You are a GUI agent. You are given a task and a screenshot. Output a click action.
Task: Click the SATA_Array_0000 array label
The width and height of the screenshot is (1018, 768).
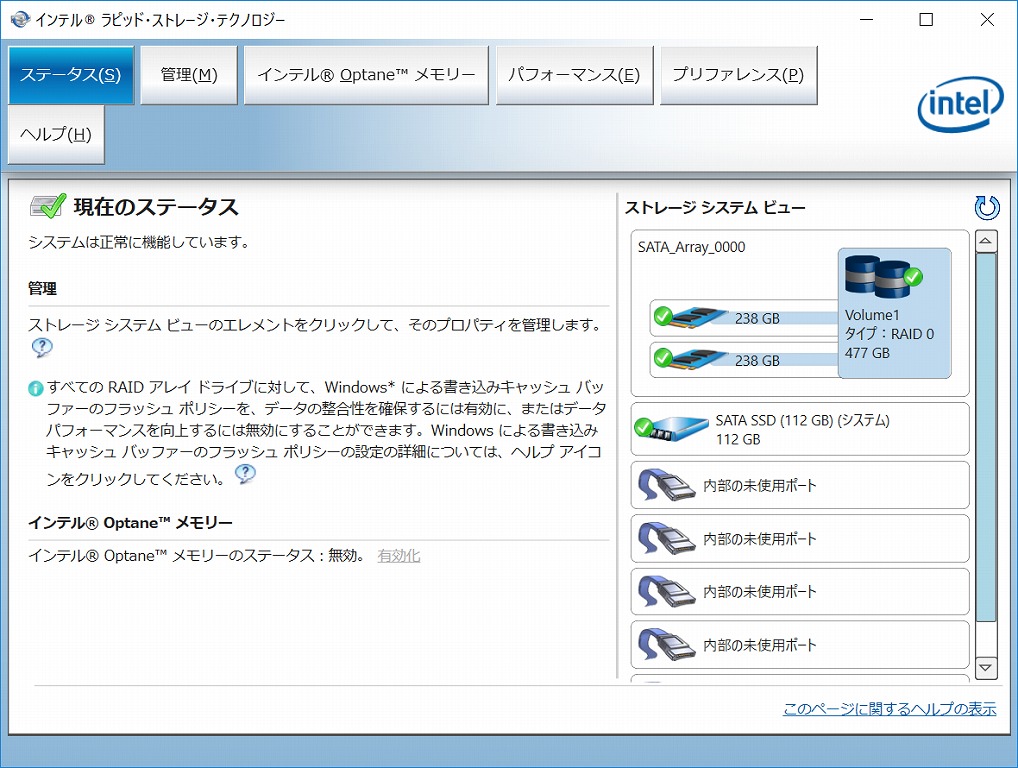(x=691, y=248)
